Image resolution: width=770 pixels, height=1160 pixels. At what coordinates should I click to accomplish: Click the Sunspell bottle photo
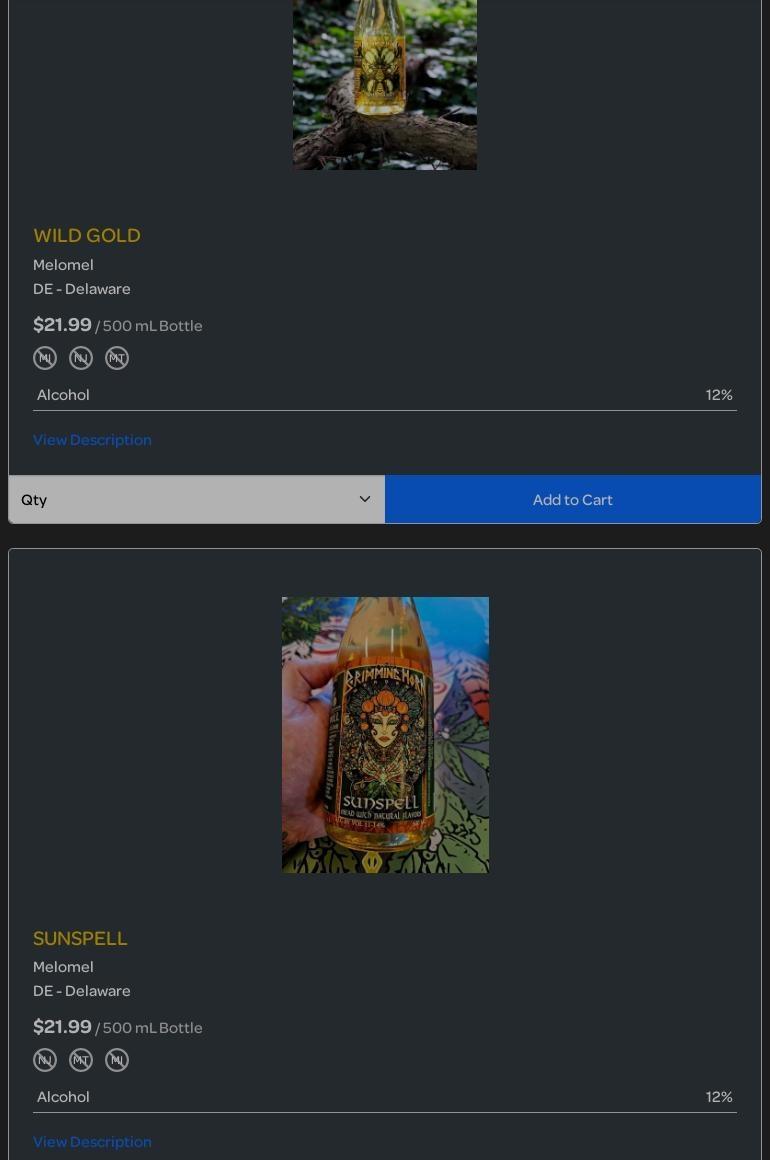click(x=385, y=735)
